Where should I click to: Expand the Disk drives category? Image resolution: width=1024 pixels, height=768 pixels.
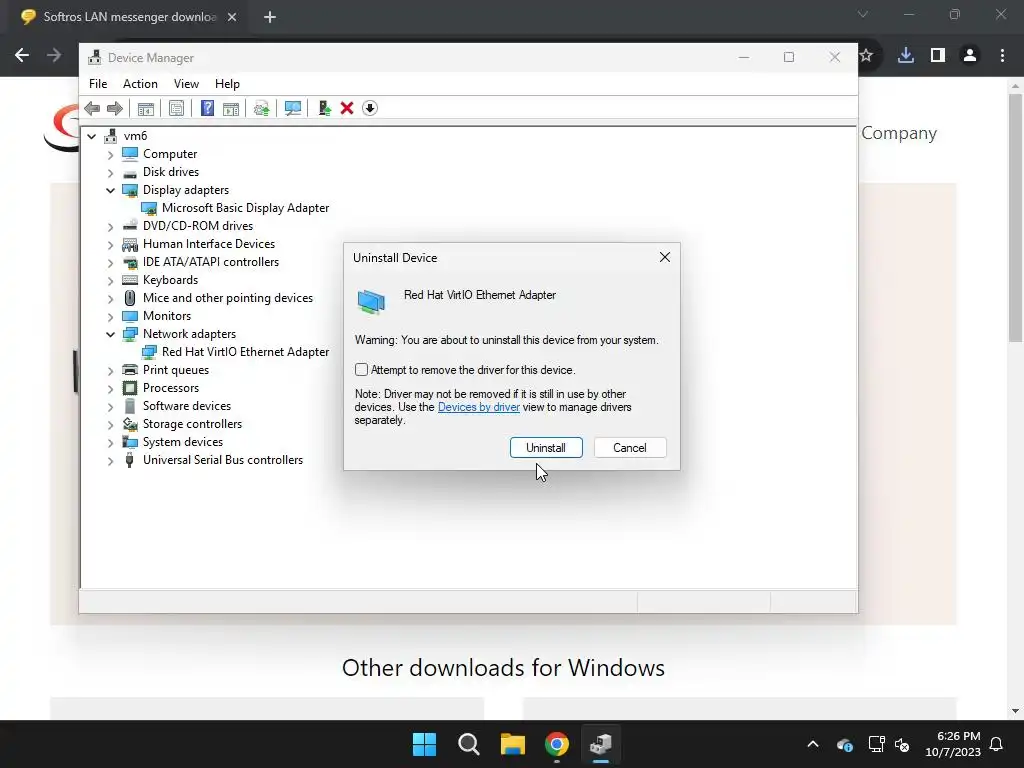click(110, 173)
